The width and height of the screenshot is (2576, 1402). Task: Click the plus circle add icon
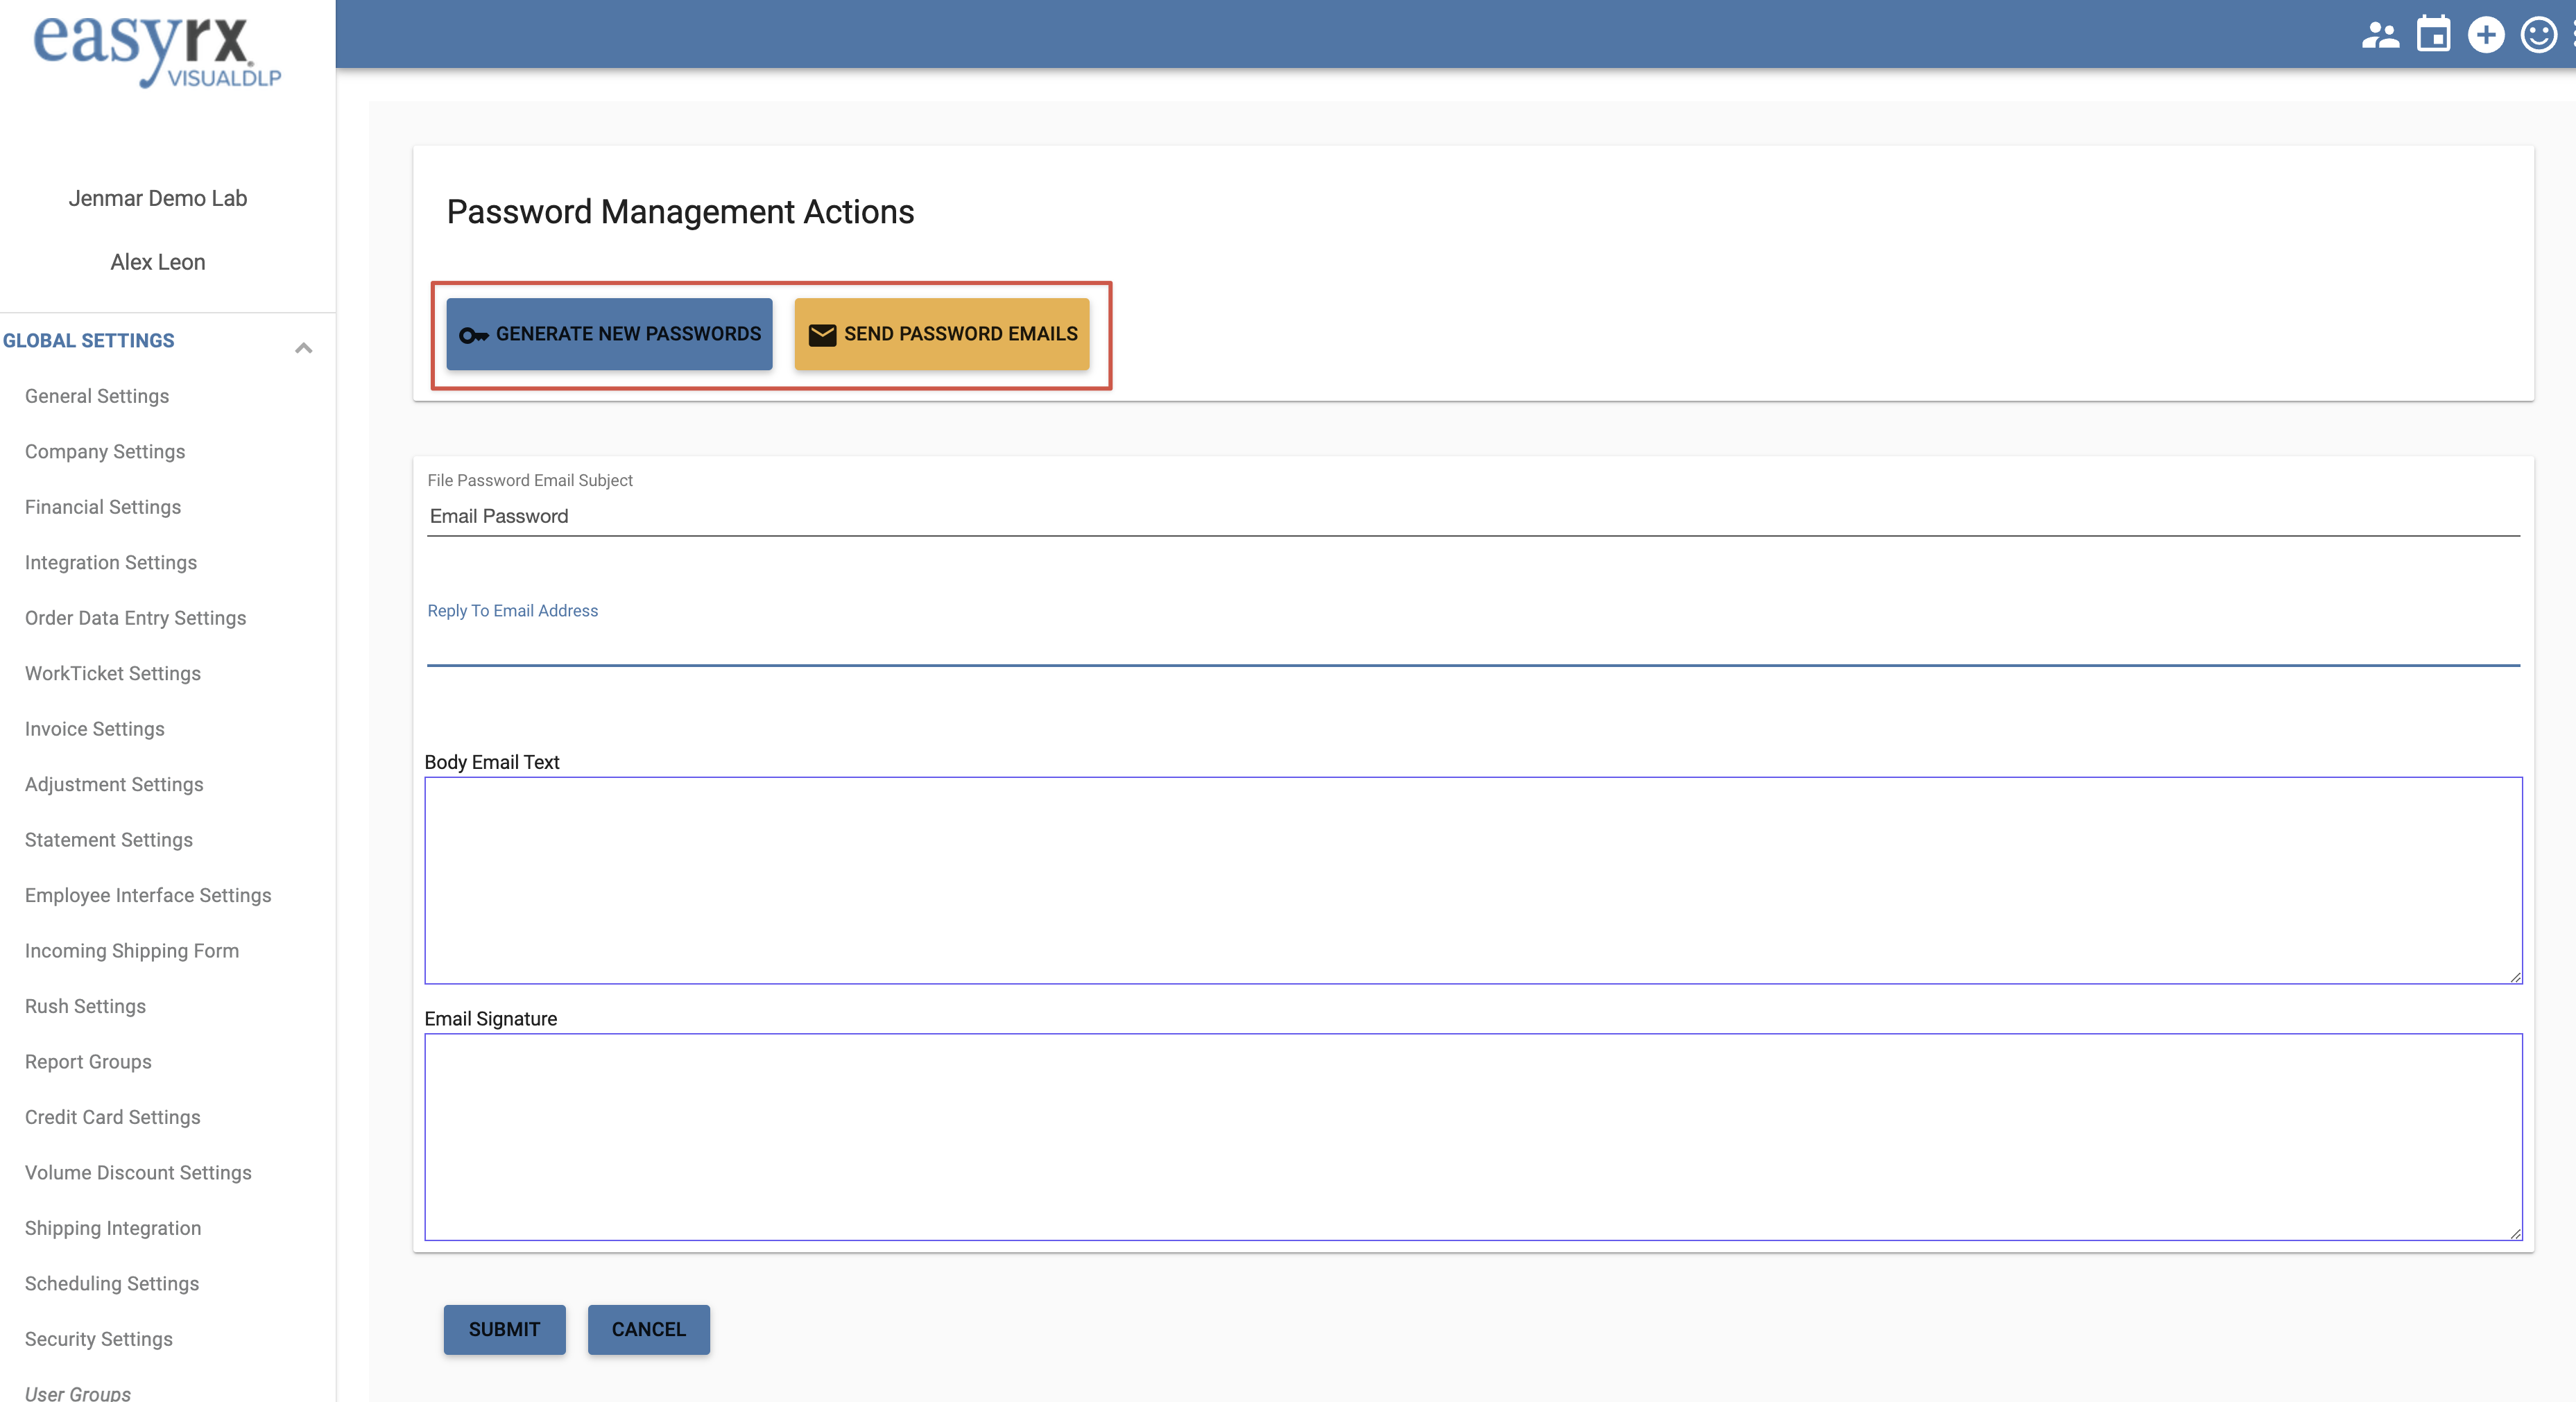(x=2486, y=35)
